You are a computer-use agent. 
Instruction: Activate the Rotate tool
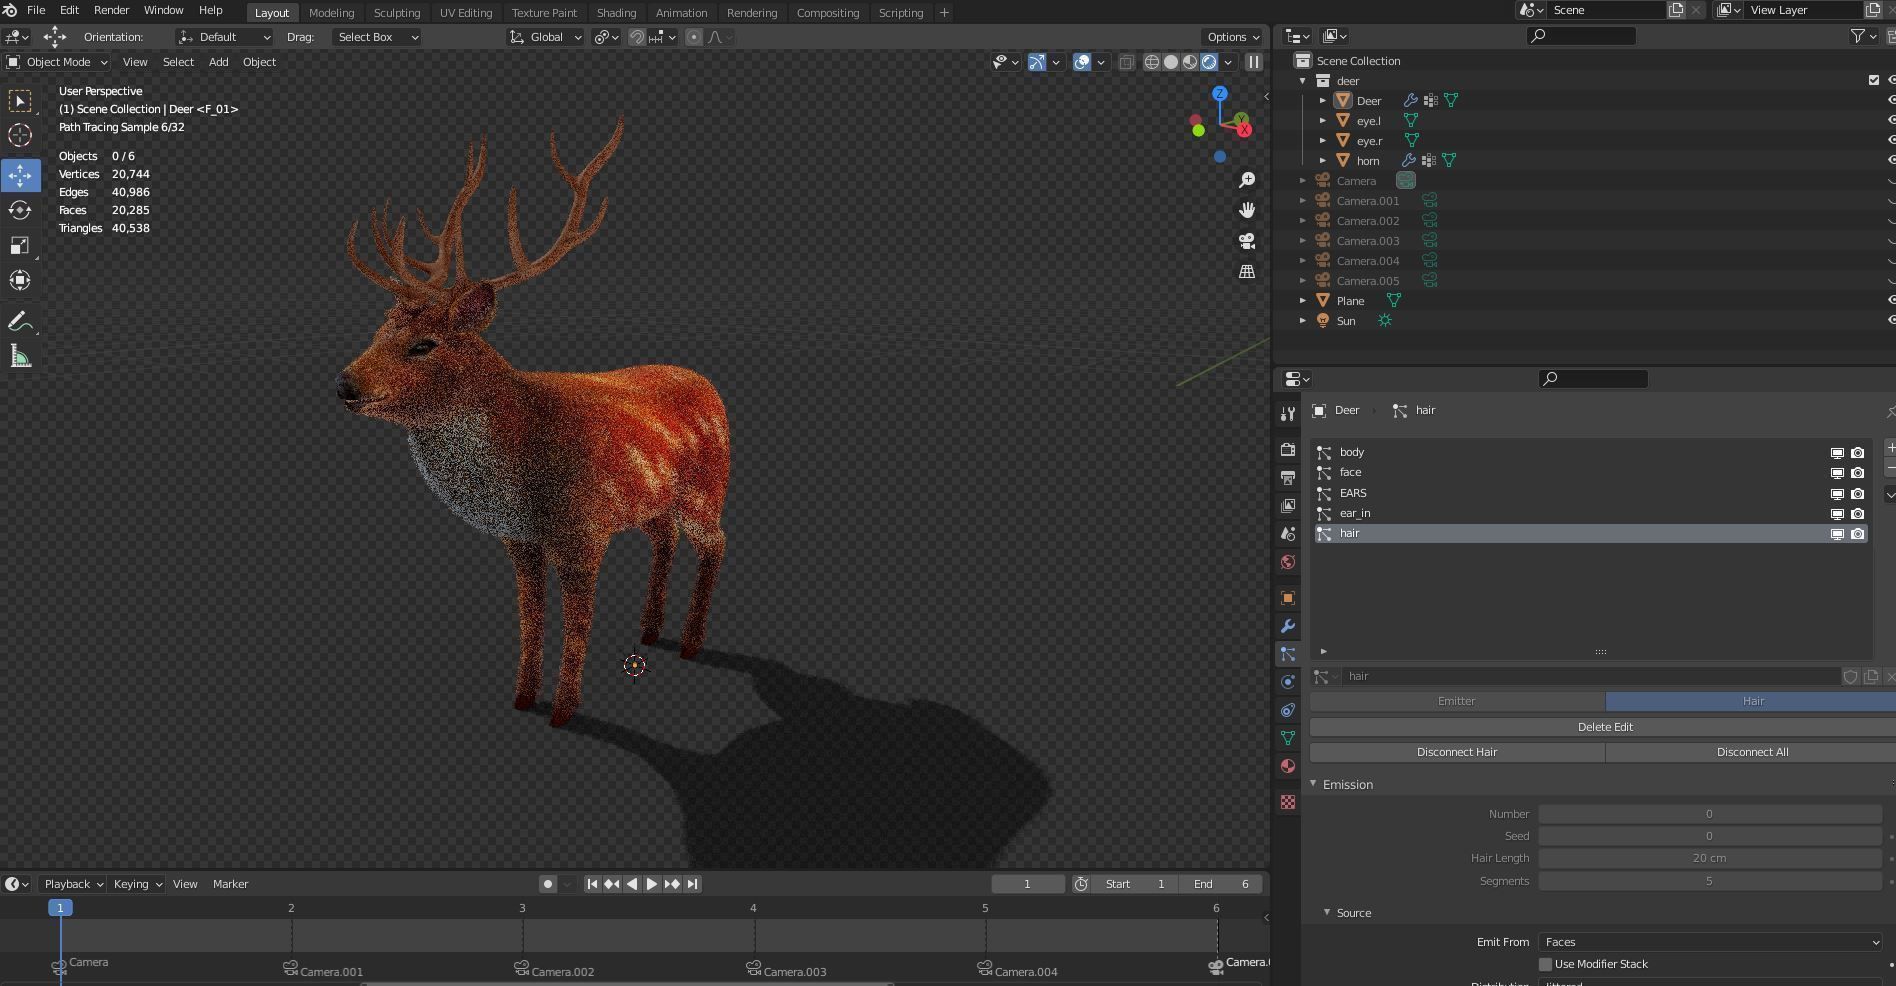pyautogui.click(x=20, y=210)
